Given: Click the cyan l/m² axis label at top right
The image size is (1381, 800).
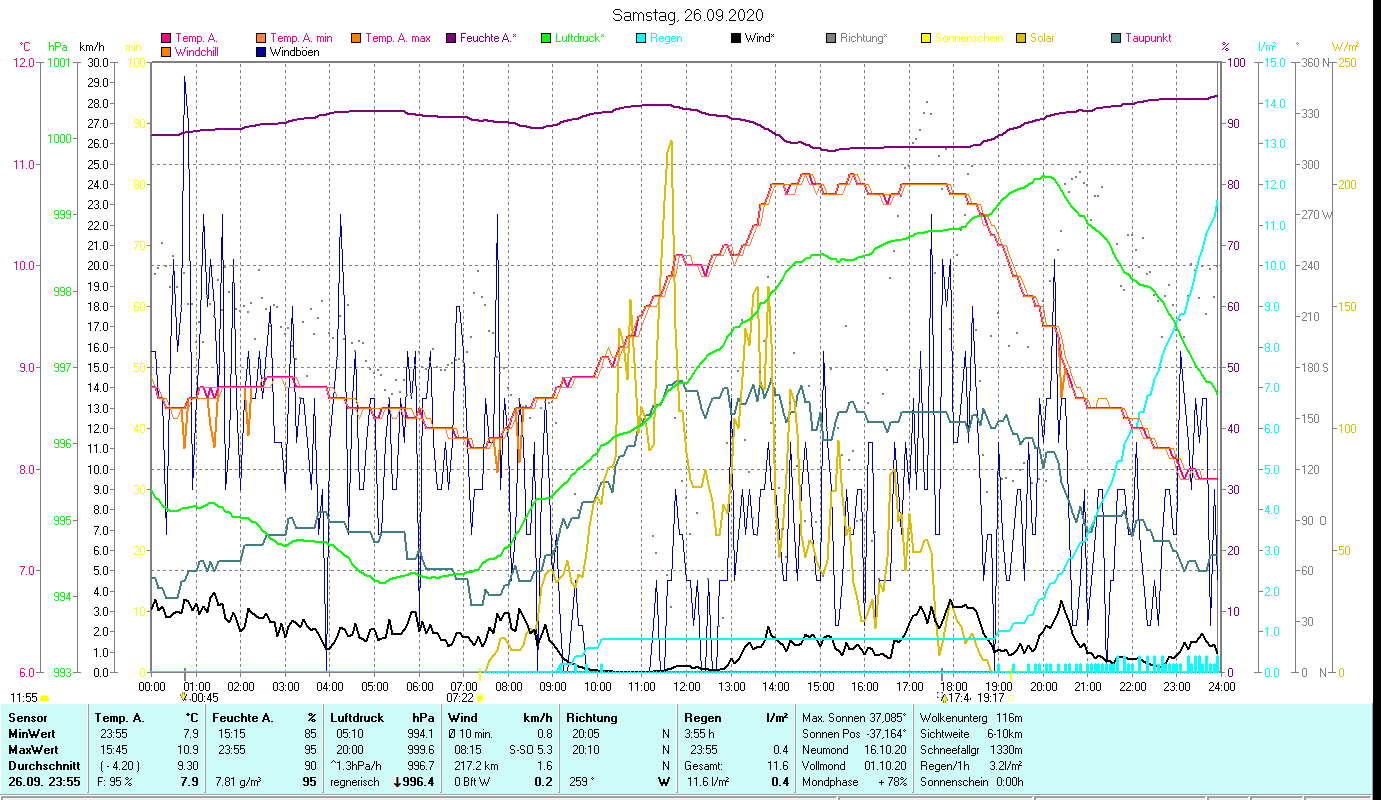Looking at the screenshot, I should point(1267,47).
